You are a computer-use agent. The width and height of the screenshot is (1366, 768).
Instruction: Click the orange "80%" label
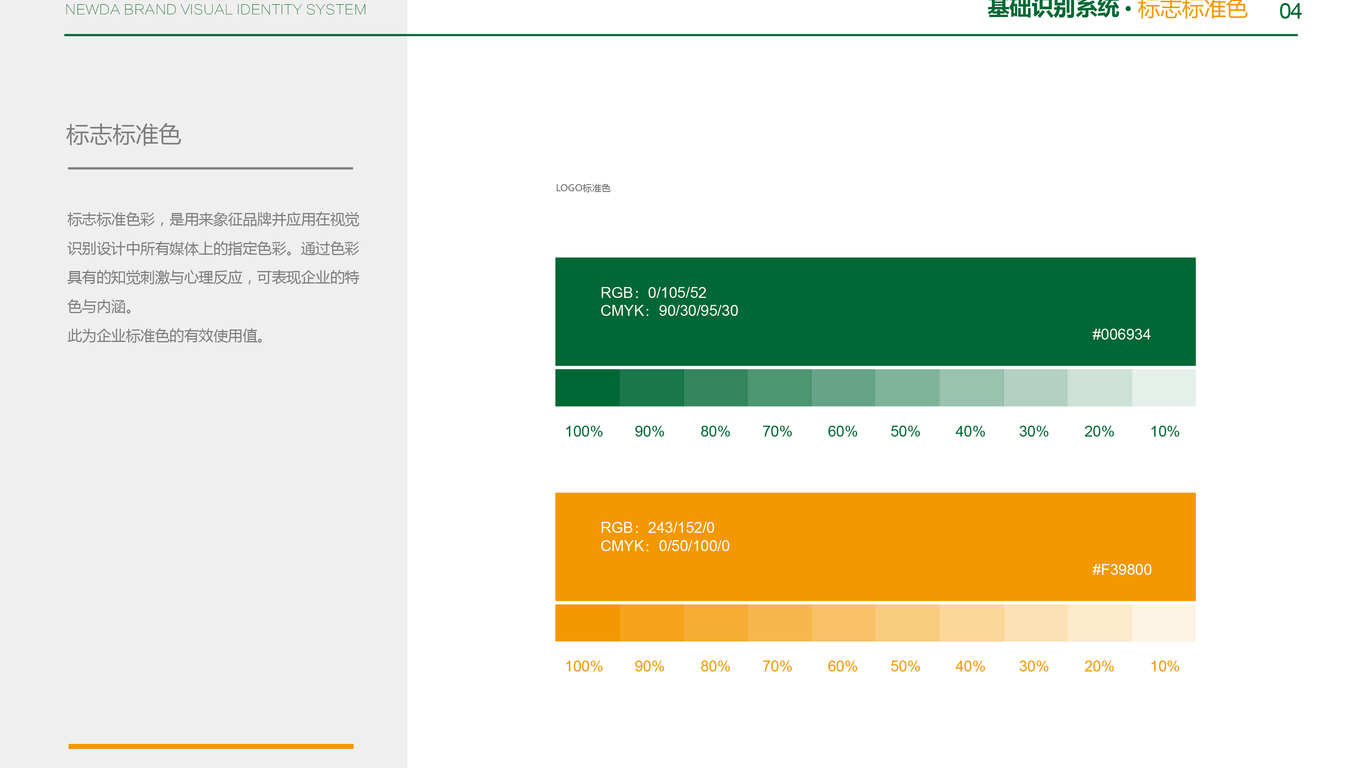pos(715,667)
